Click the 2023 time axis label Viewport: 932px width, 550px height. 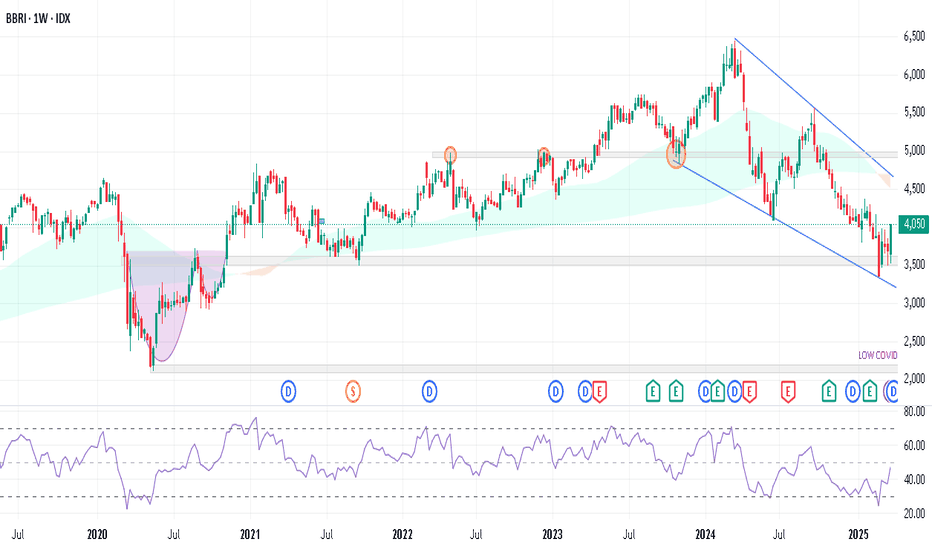coord(552,535)
